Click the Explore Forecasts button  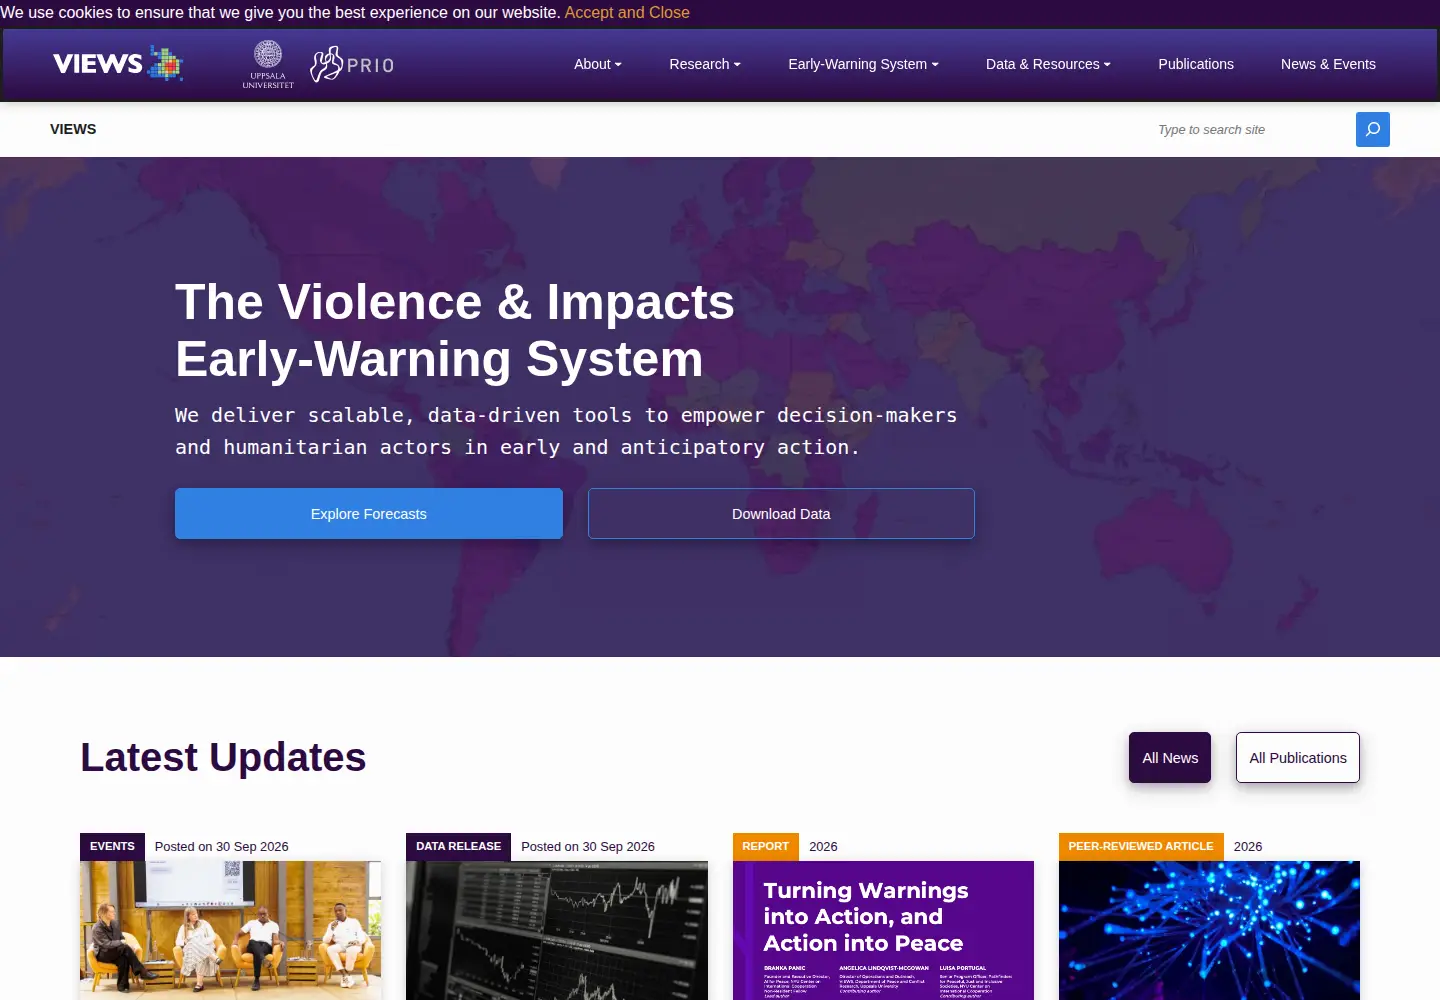pyautogui.click(x=369, y=514)
